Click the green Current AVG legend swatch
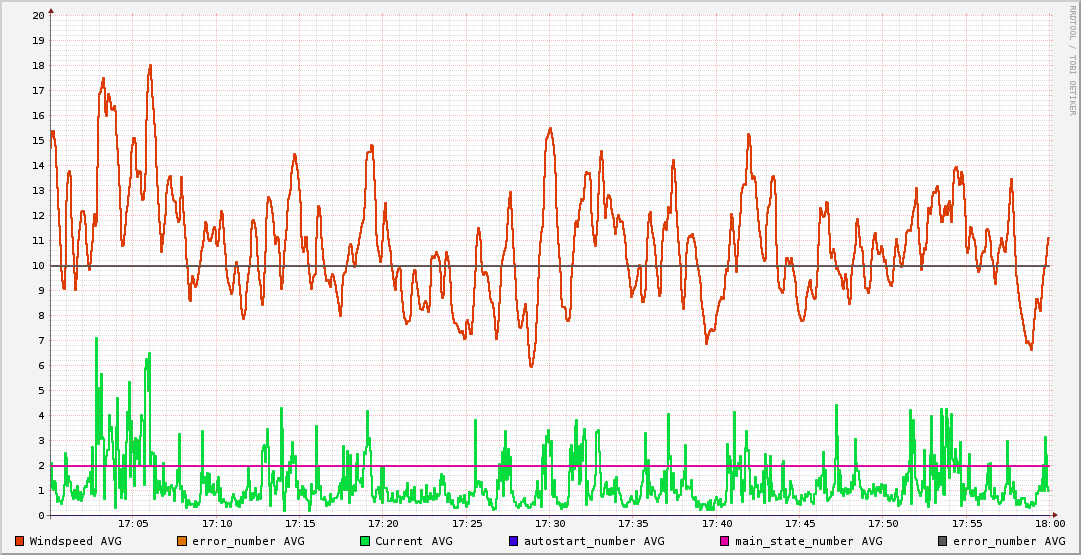This screenshot has width=1081, height=555. (x=365, y=541)
